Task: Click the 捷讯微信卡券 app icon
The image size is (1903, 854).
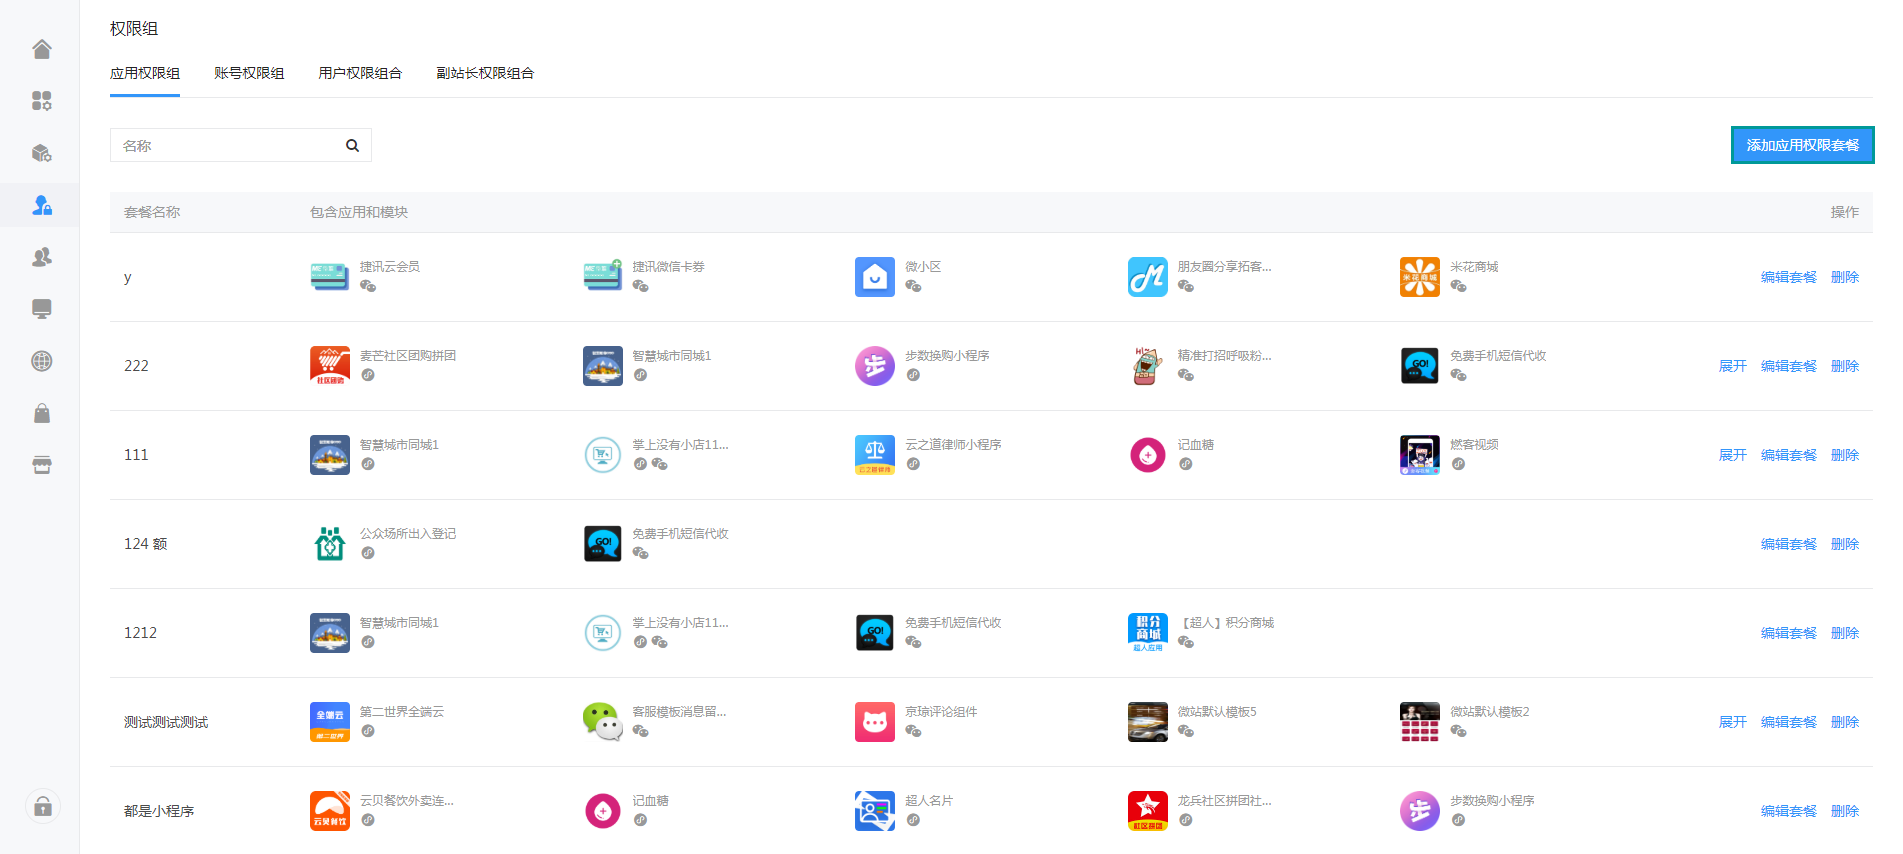Action: (x=603, y=277)
